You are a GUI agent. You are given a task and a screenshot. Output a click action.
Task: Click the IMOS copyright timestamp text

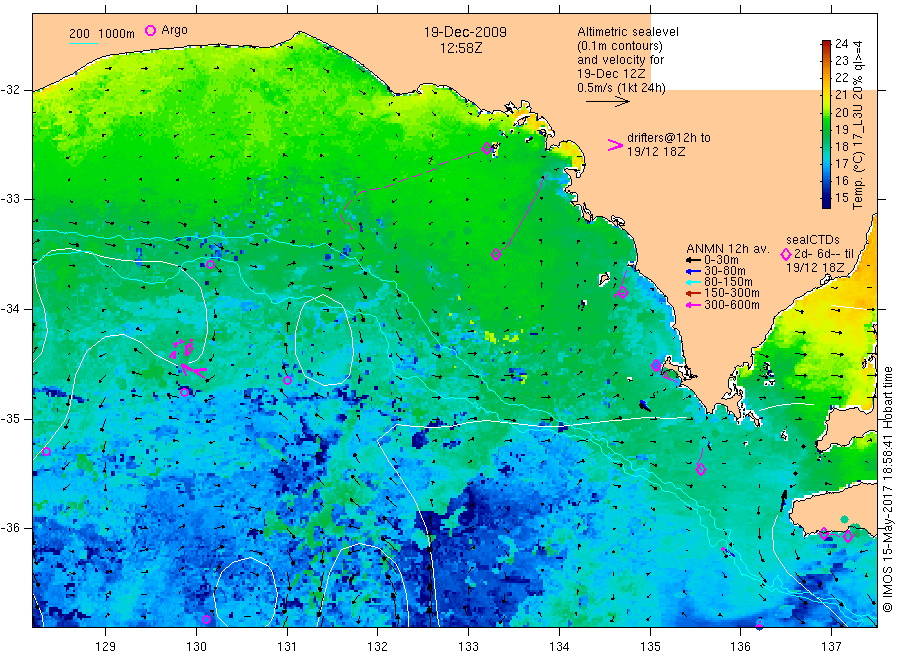tap(887, 489)
